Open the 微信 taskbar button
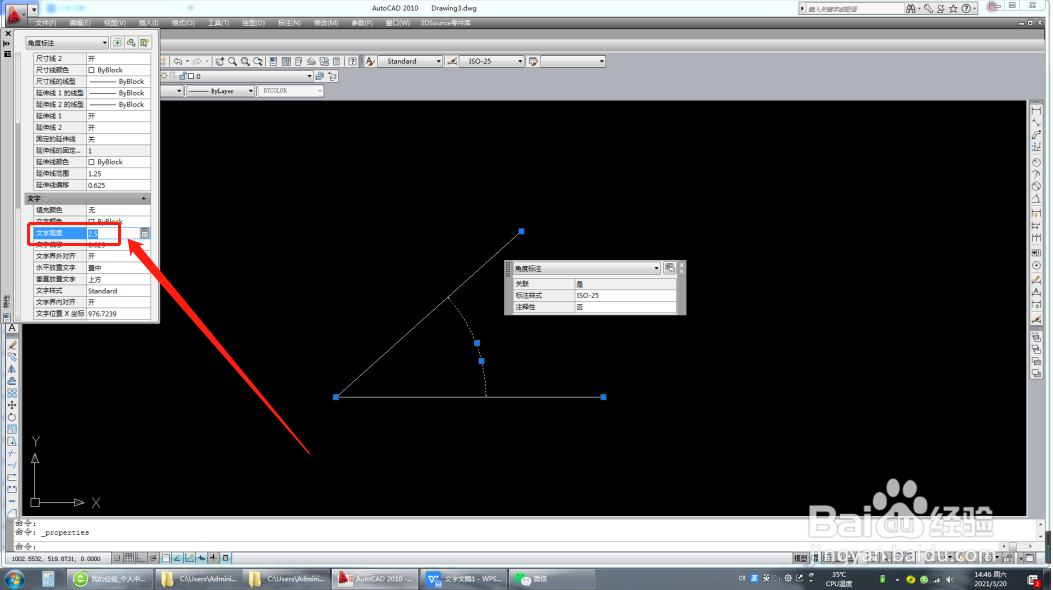 tap(552, 579)
